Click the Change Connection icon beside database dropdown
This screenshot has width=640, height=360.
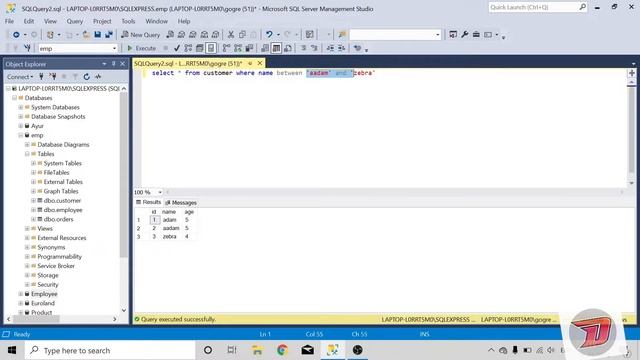pyautogui.click(x=27, y=48)
